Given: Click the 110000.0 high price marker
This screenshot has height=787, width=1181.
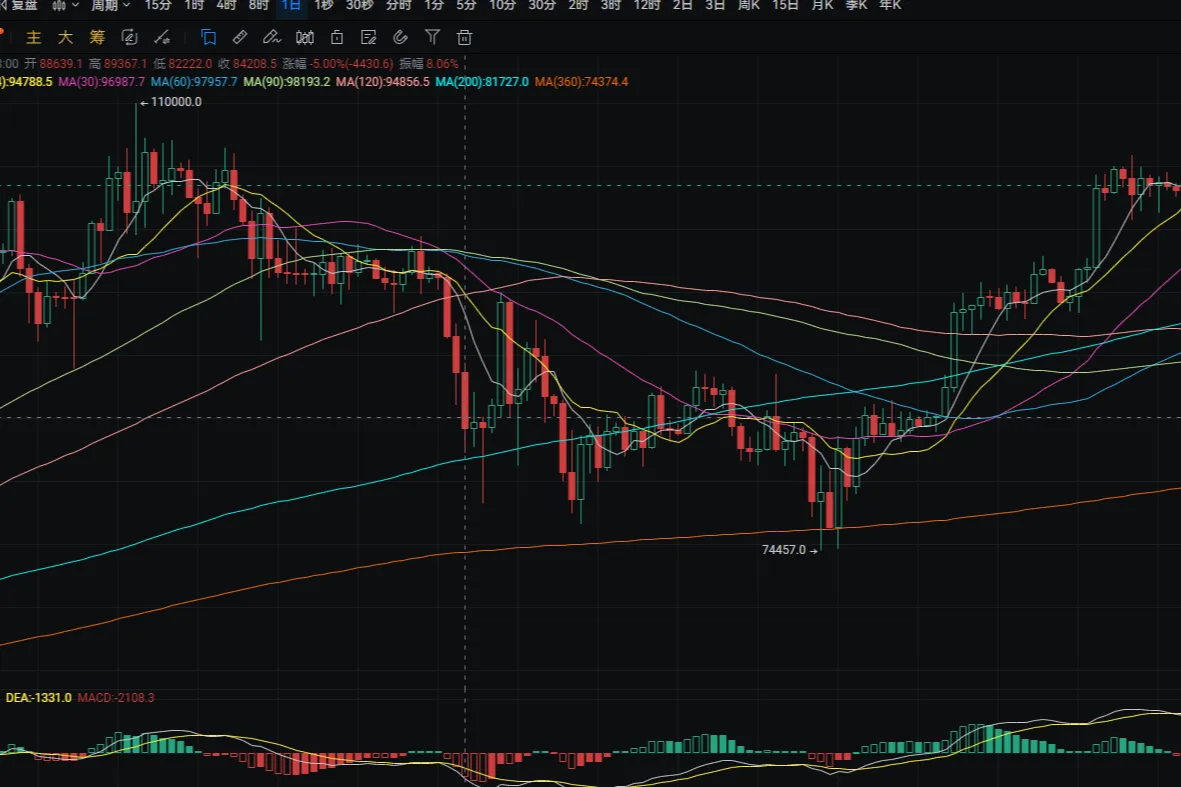Looking at the screenshot, I should (171, 102).
